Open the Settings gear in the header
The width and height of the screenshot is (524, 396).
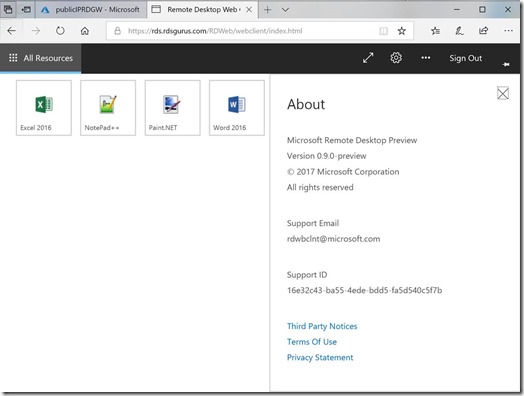(396, 58)
